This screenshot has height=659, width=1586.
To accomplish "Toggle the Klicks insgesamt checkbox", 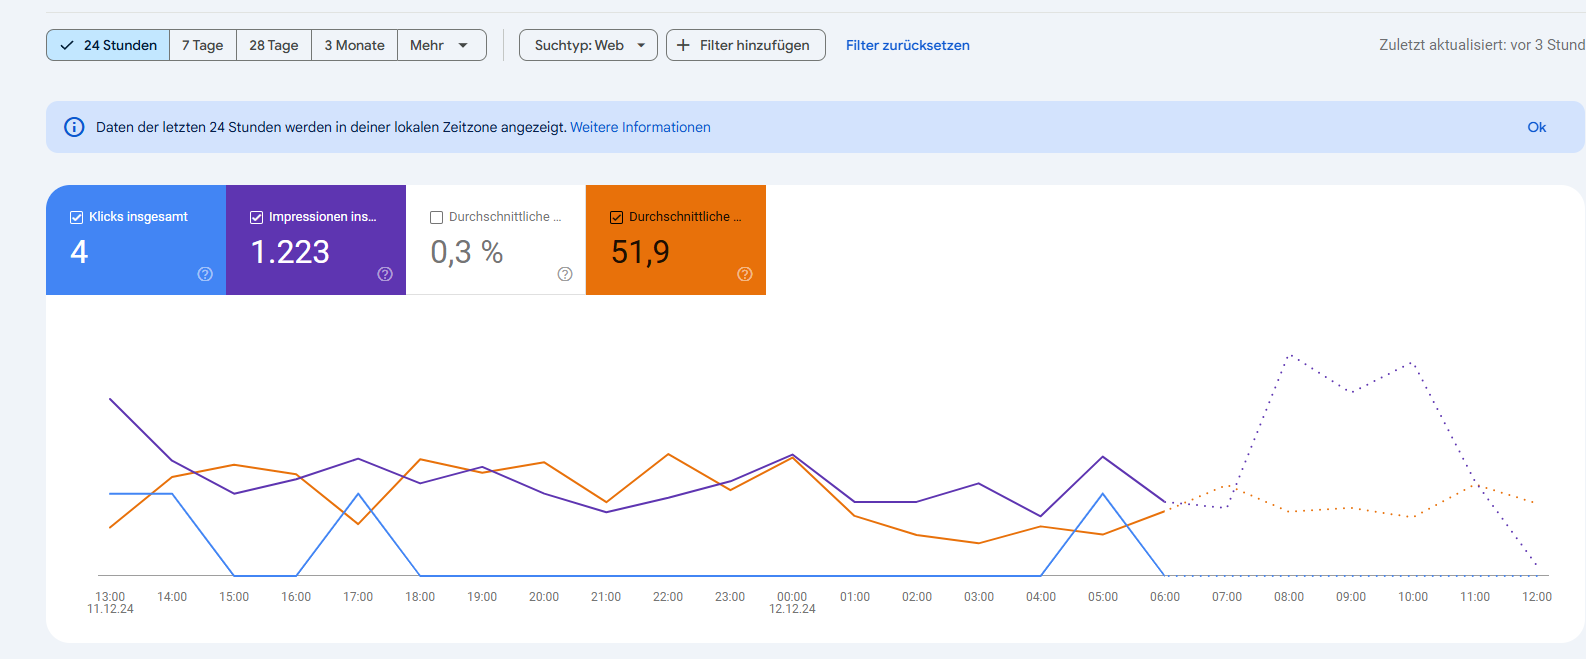I will click(76, 217).
